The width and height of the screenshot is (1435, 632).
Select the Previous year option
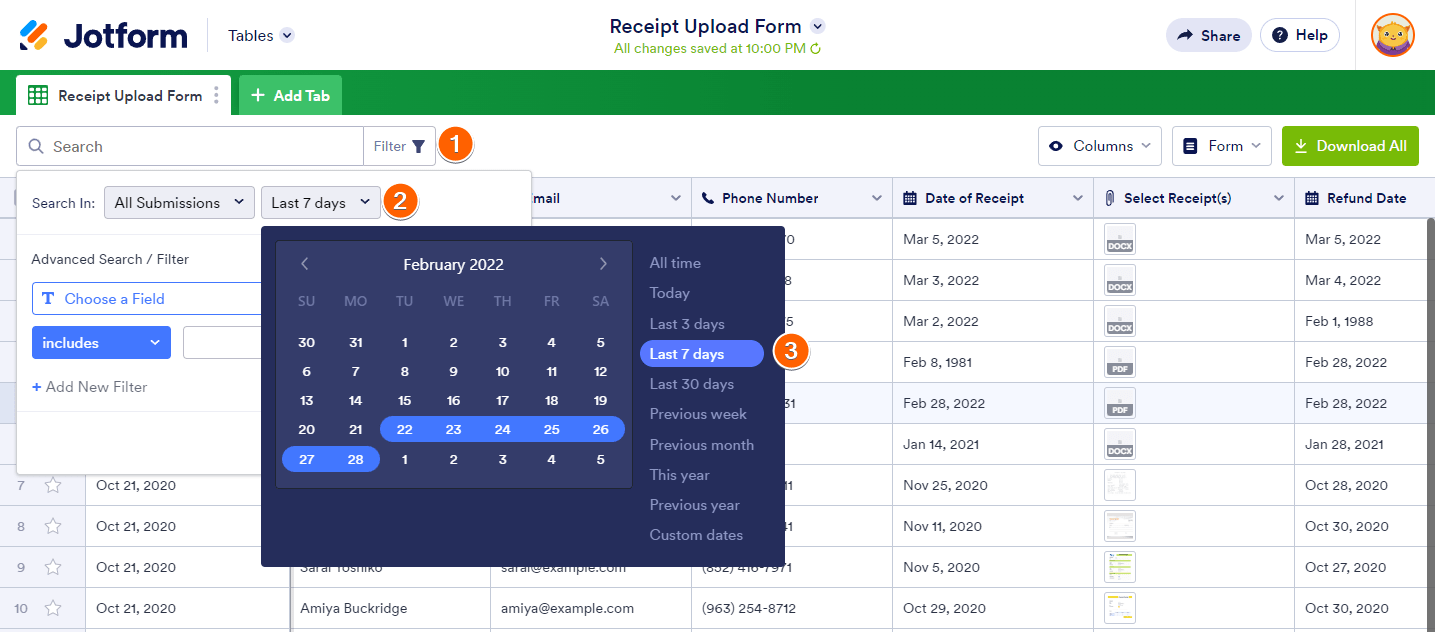click(695, 505)
